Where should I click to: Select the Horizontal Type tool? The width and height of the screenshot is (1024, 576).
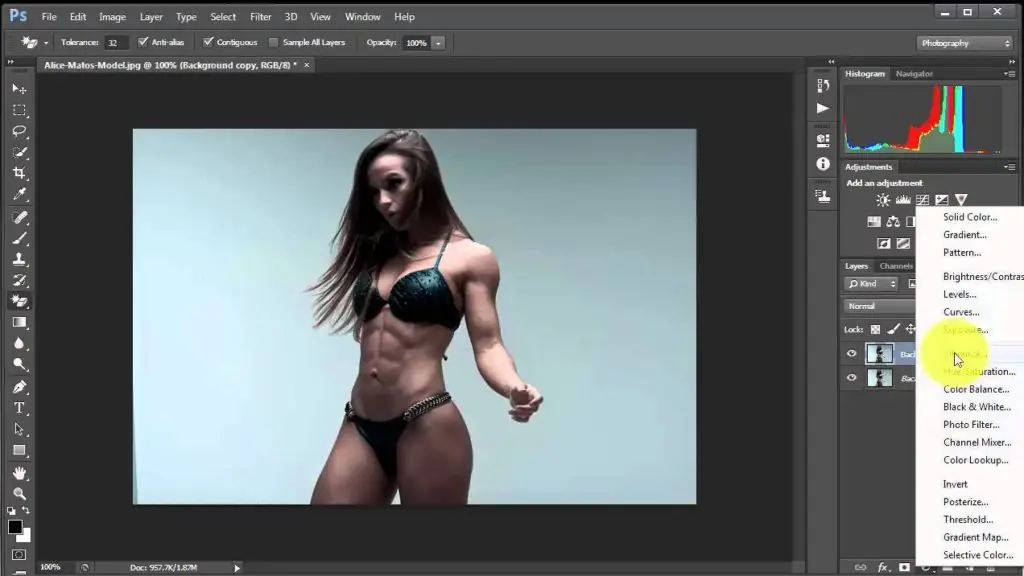click(x=19, y=408)
